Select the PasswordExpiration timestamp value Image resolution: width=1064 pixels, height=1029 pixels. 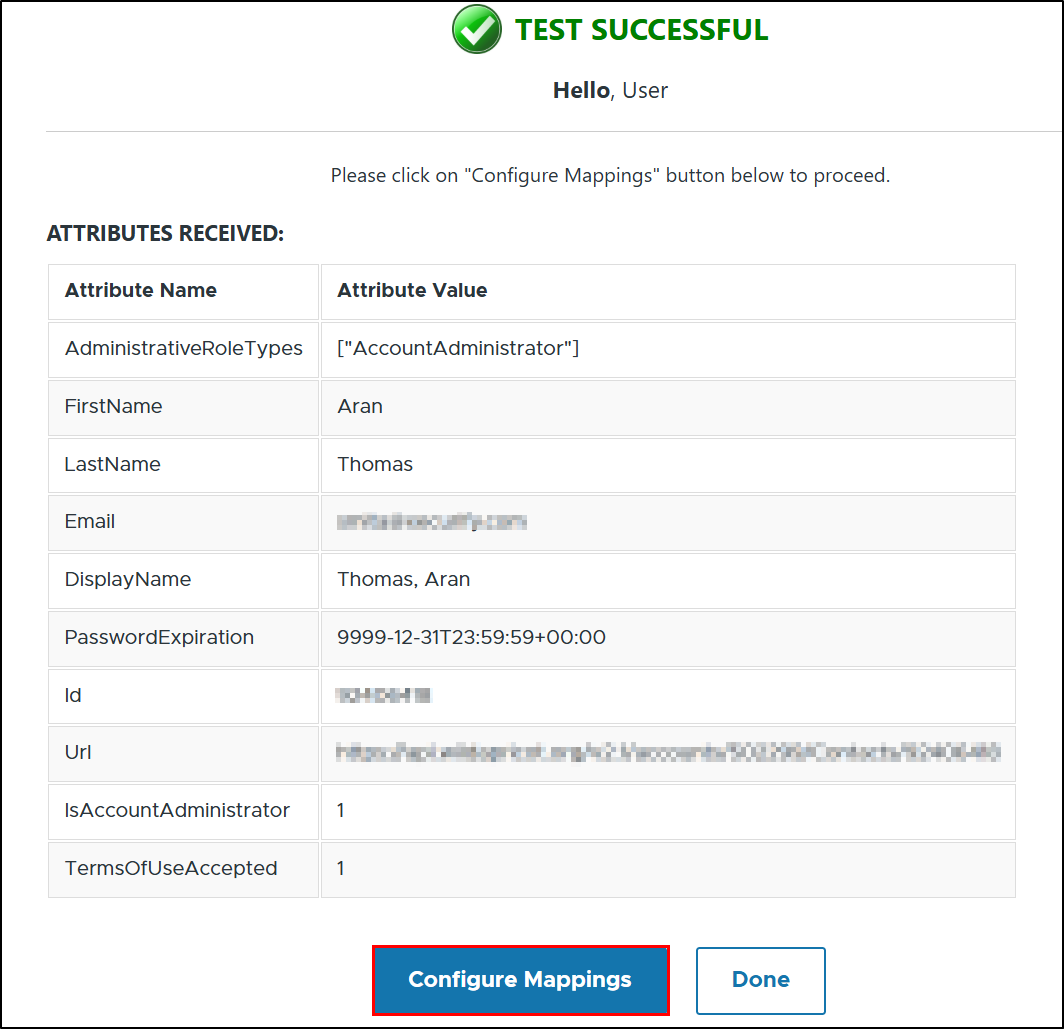(x=470, y=638)
